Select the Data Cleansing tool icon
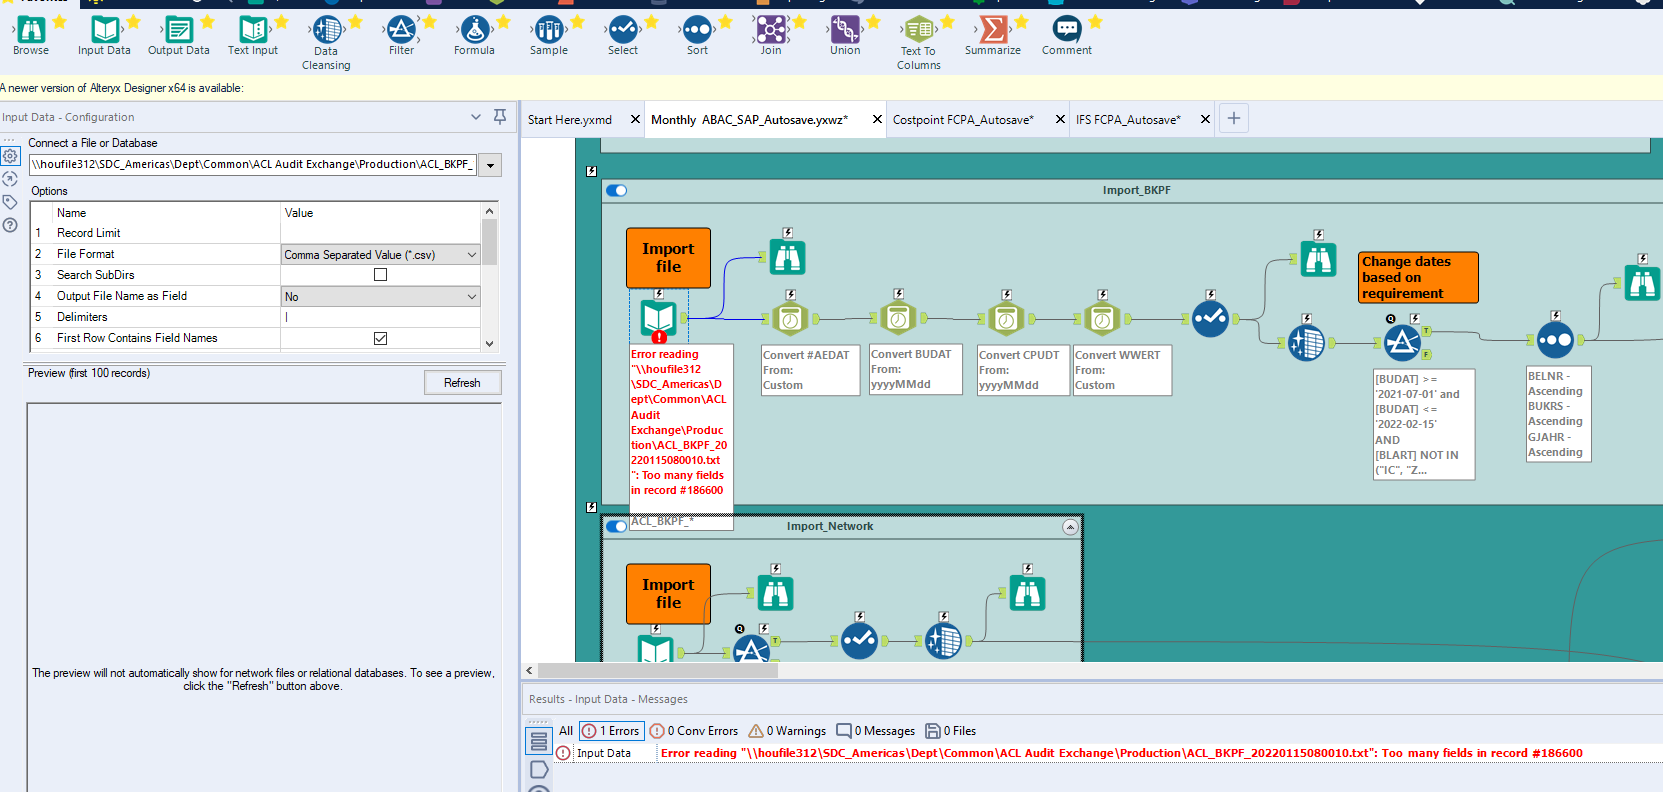Screen dimensions: 1663x792 click(x=327, y=31)
